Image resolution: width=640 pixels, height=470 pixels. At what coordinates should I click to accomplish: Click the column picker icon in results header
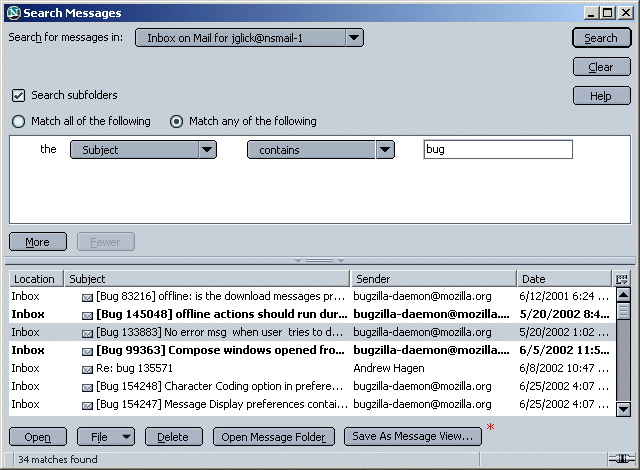coord(623,279)
